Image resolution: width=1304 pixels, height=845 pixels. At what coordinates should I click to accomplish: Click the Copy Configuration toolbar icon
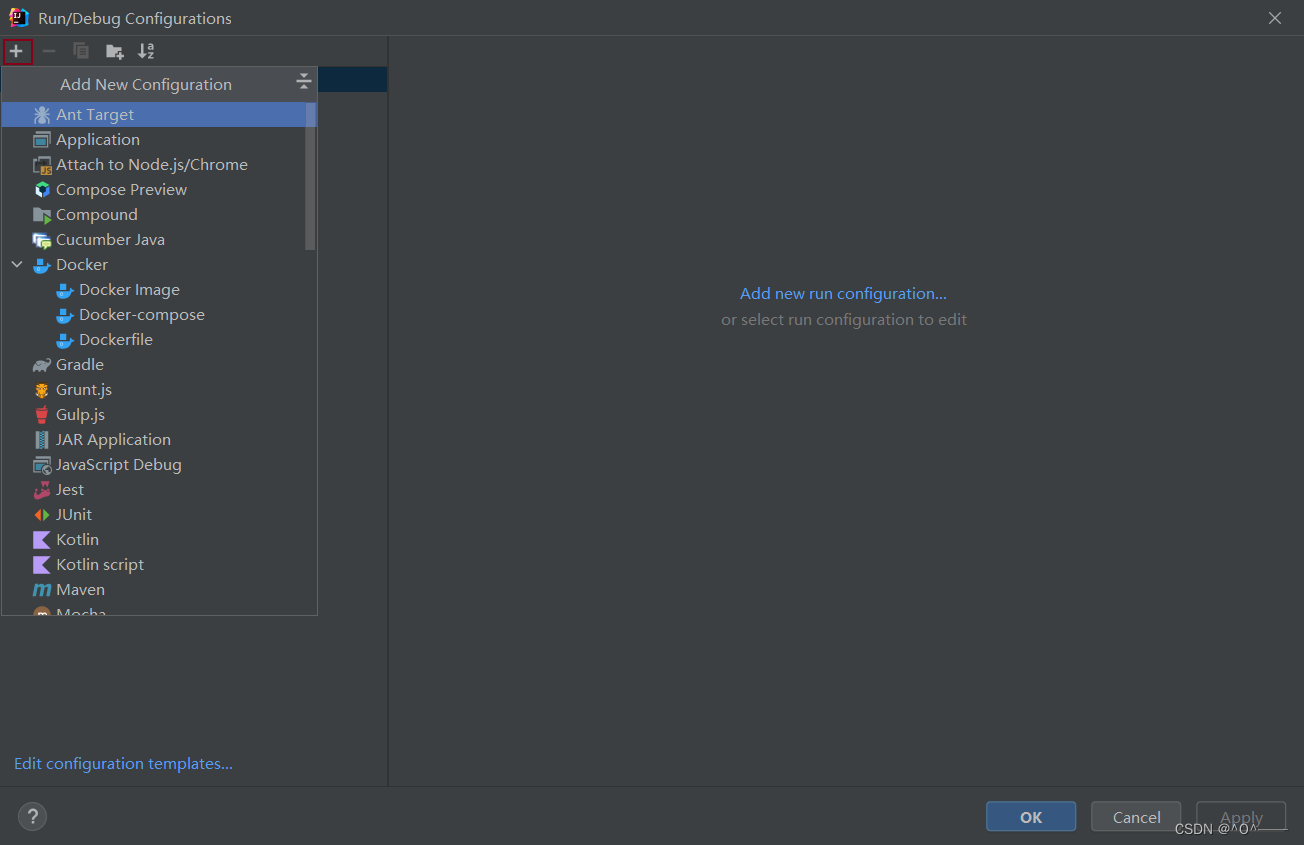(81, 51)
